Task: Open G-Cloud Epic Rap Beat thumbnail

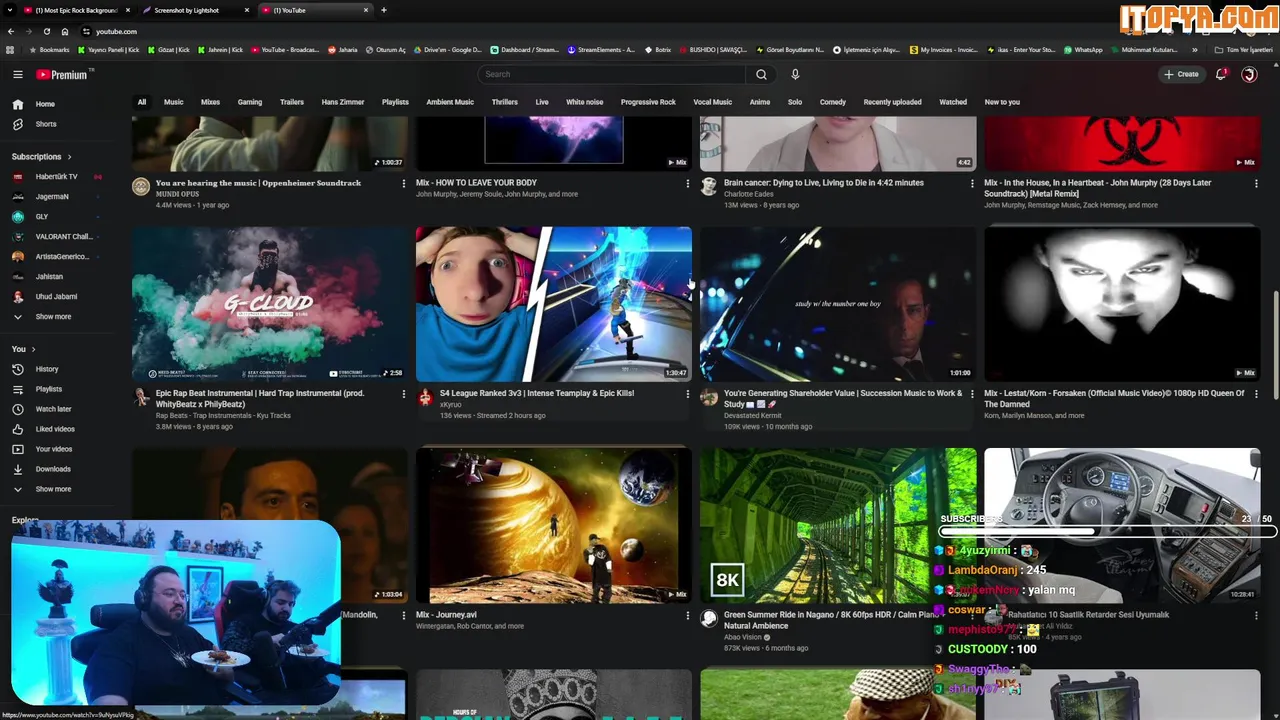Action: coord(270,304)
